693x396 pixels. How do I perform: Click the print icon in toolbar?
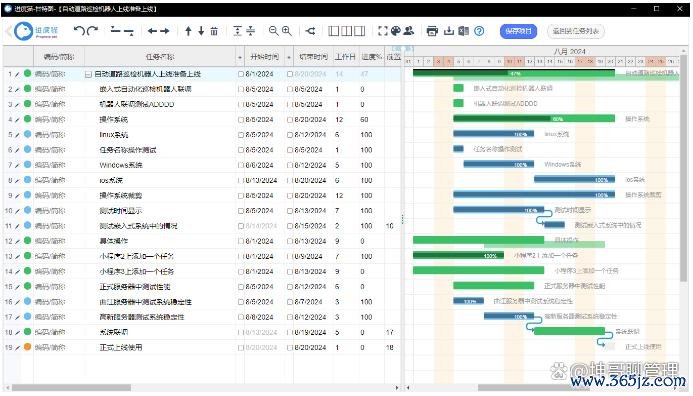[x=432, y=31]
